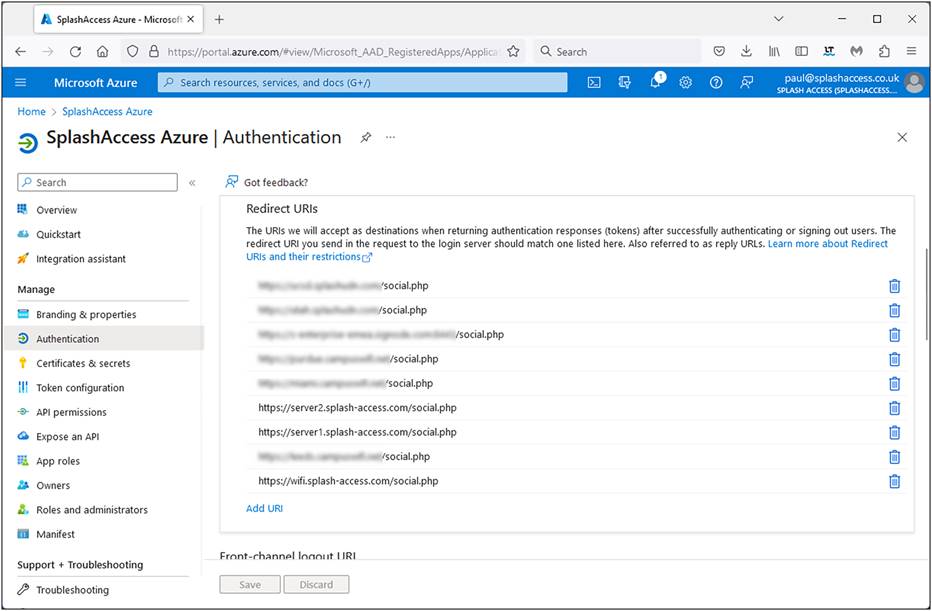Click SplashAccess Azure breadcrumb link

[x=107, y=112]
